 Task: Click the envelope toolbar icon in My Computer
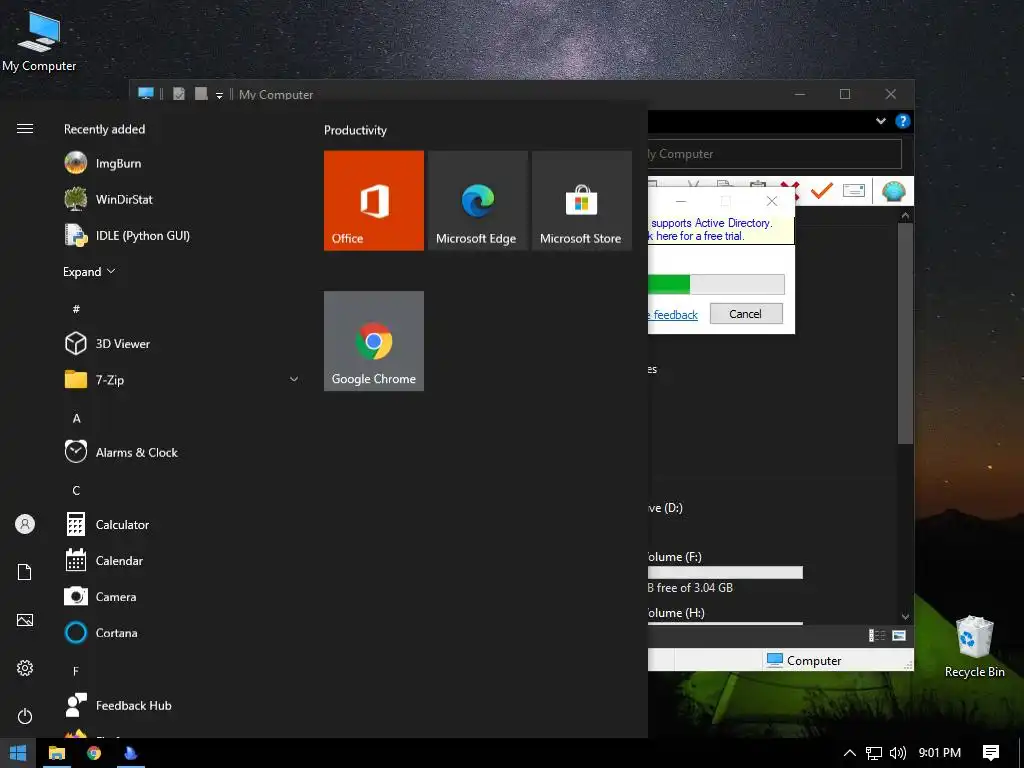(854, 191)
